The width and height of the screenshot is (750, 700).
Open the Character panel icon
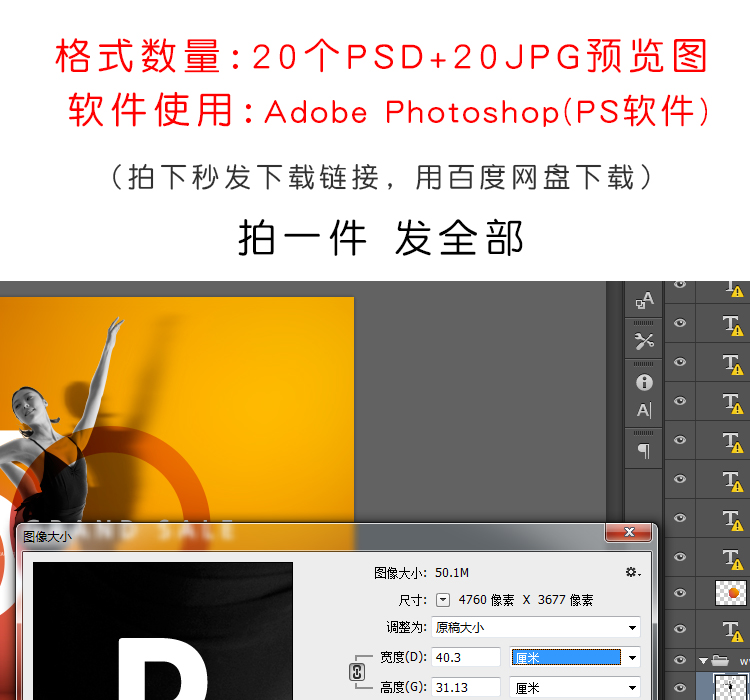tap(644, 410)
